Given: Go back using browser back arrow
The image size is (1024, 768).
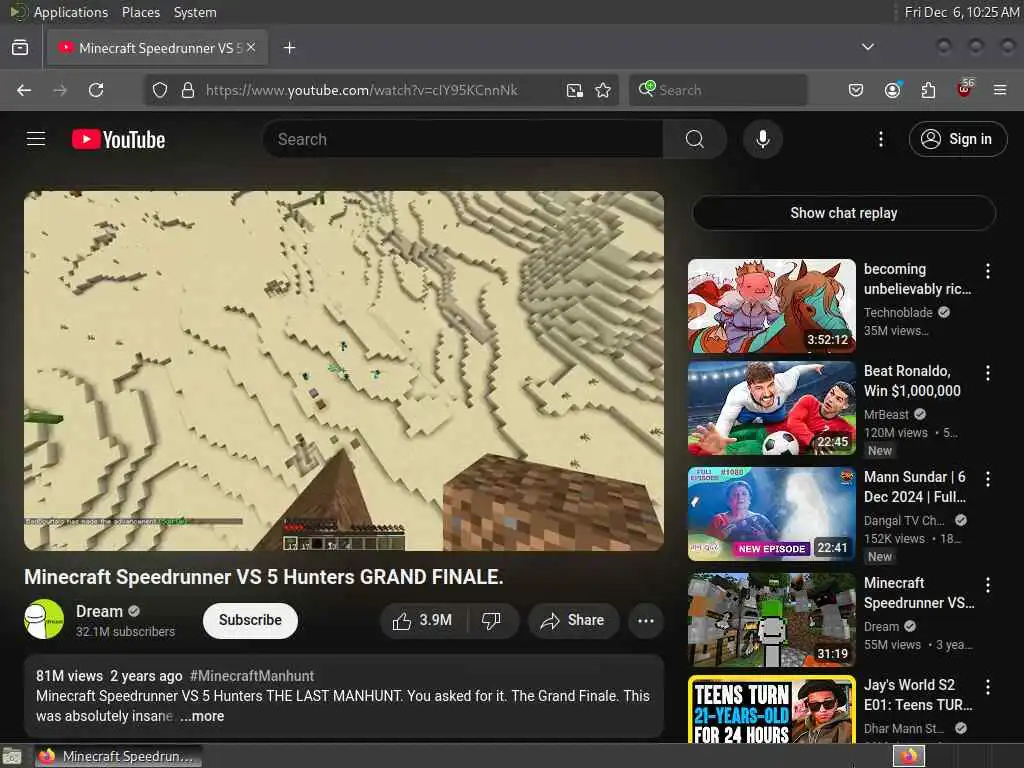Looking at the screenshot, I should [24, 90].
